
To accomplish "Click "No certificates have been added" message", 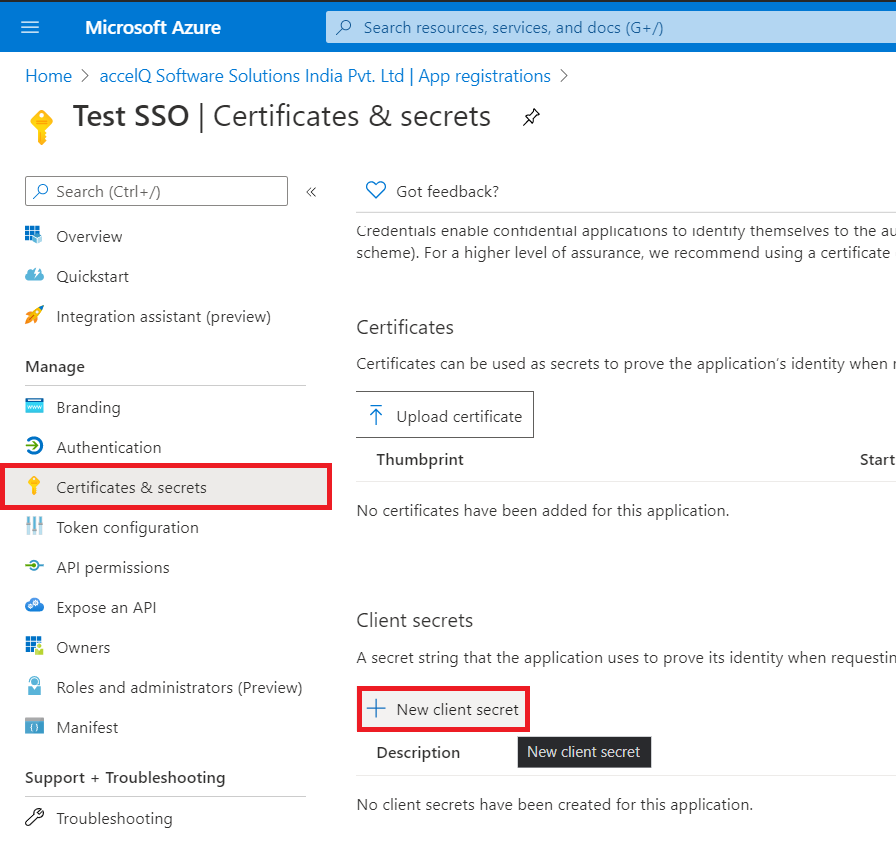I will (543, 510).
